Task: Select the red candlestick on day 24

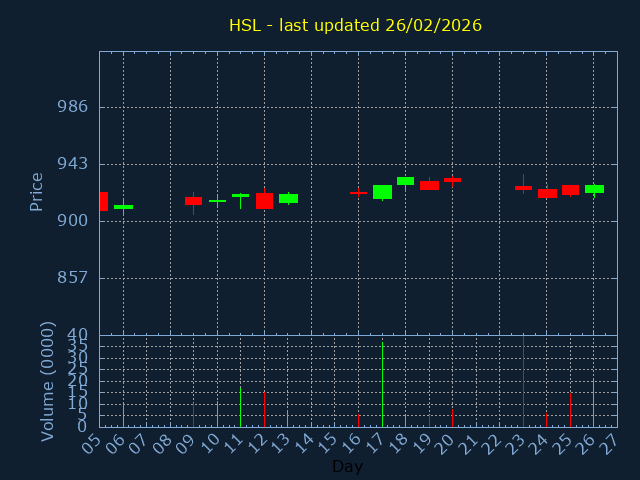Action: [x=547, y=193]
